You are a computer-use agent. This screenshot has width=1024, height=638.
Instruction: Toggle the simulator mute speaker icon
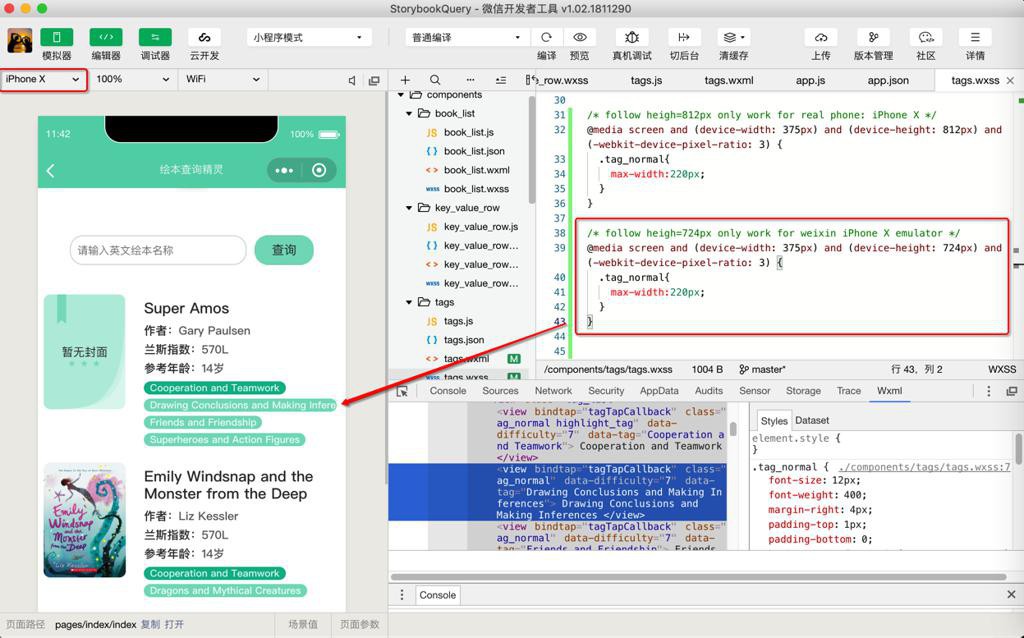(x=352, y=80)
